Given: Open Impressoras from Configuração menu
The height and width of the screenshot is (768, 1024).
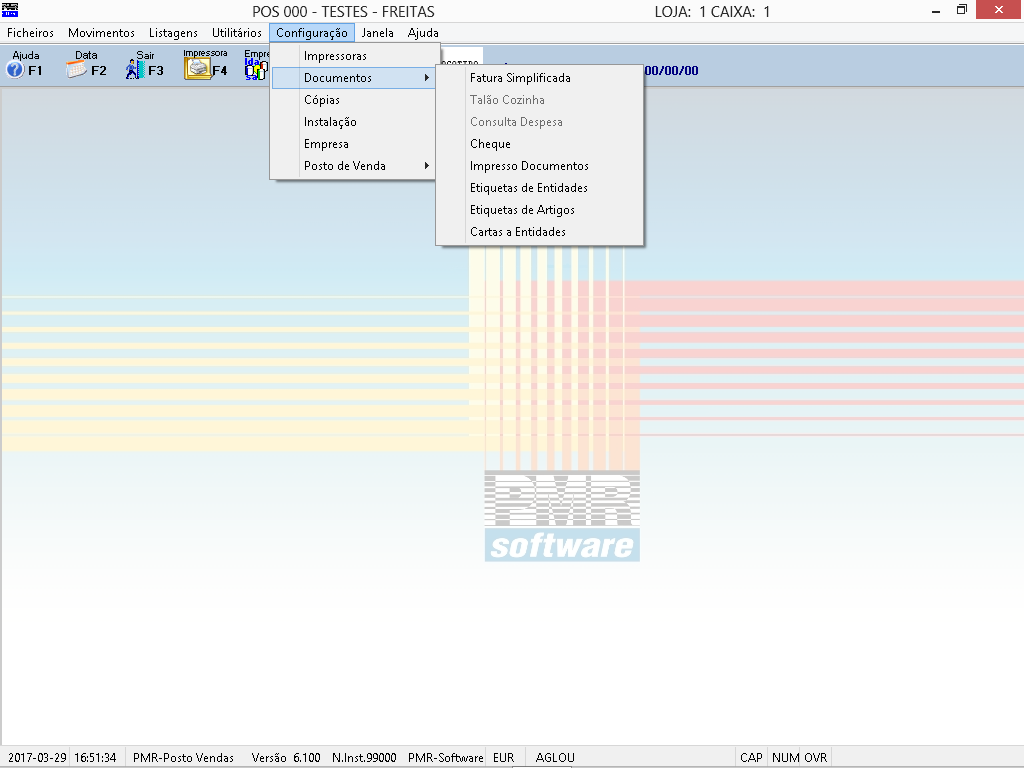Looking at the screenshot, I should pyautogui.click(x=335, y=56).
